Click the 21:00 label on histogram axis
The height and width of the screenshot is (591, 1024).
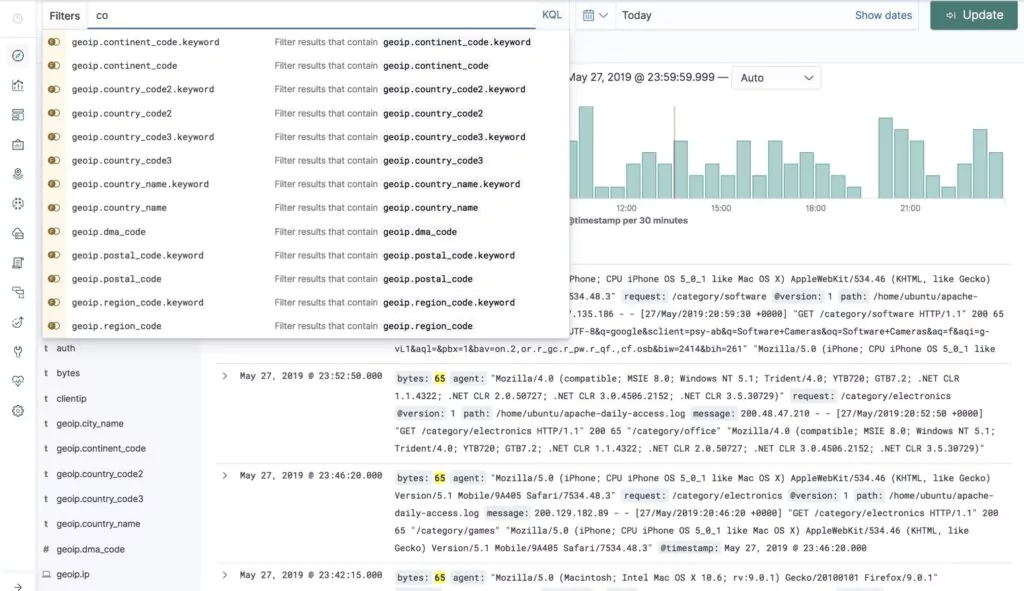(910, 208)
